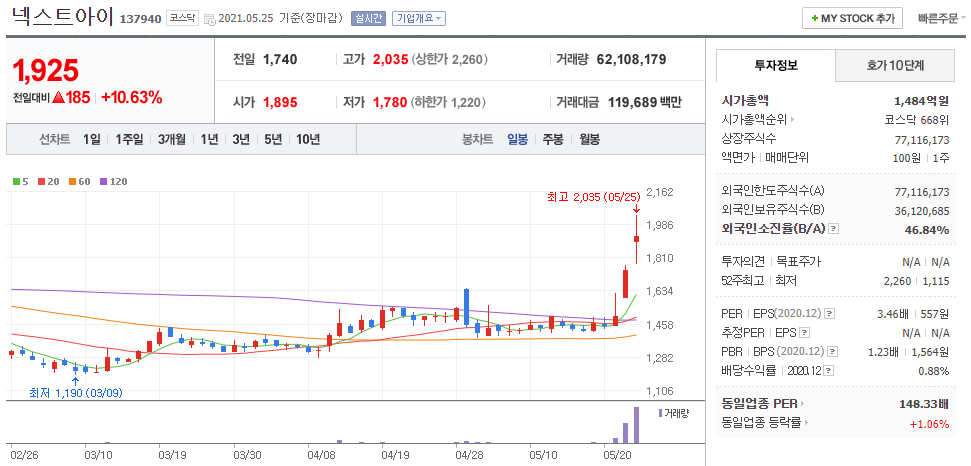Select the 1년 line chart
This screenshot has height=466, width=971.
(x=209, y=139)
